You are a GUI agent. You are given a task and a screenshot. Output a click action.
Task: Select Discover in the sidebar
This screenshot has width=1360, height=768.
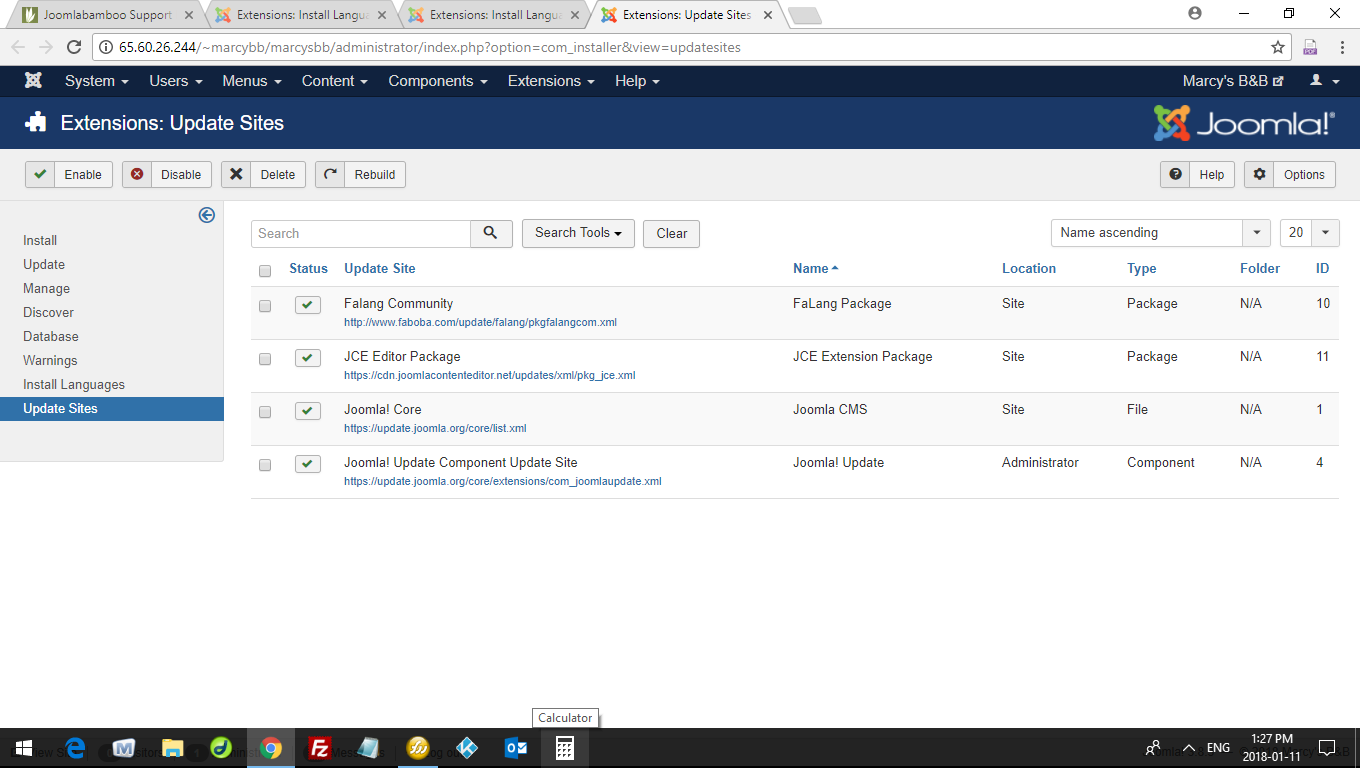[49, 312]
